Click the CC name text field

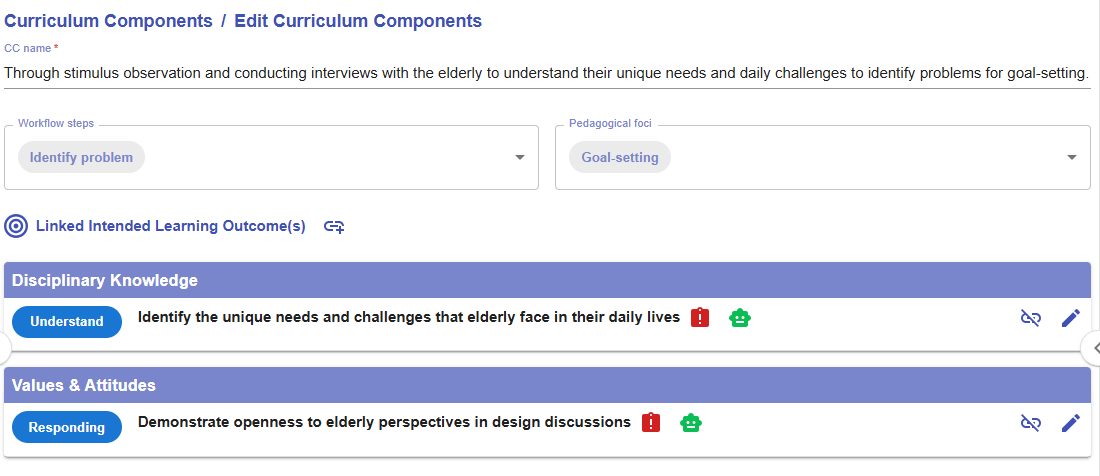coord(546,73)
